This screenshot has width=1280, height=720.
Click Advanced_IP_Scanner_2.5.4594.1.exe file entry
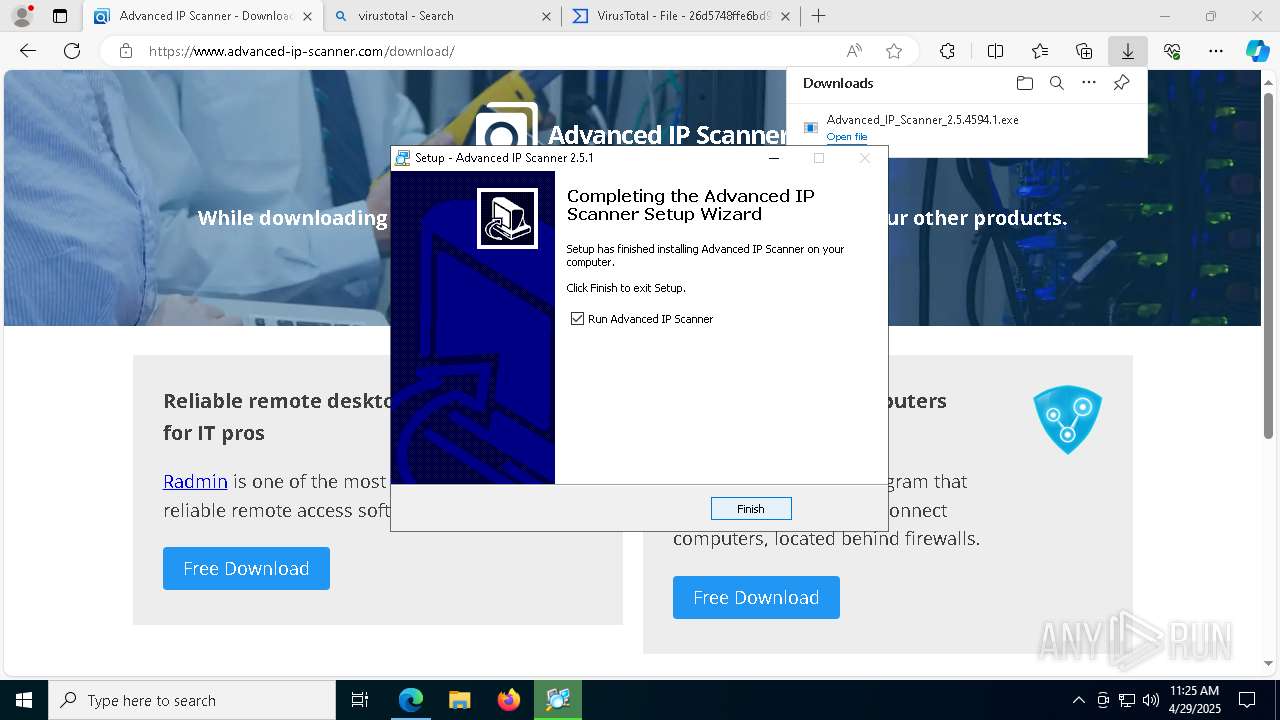[x=922, y=120]
